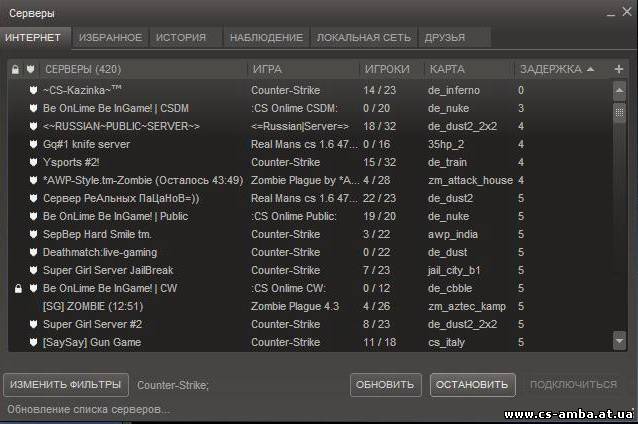Screen dimensions: 638x424
Task: Click shield icon of Be OnLime Public row
Action: pos(34,216)
